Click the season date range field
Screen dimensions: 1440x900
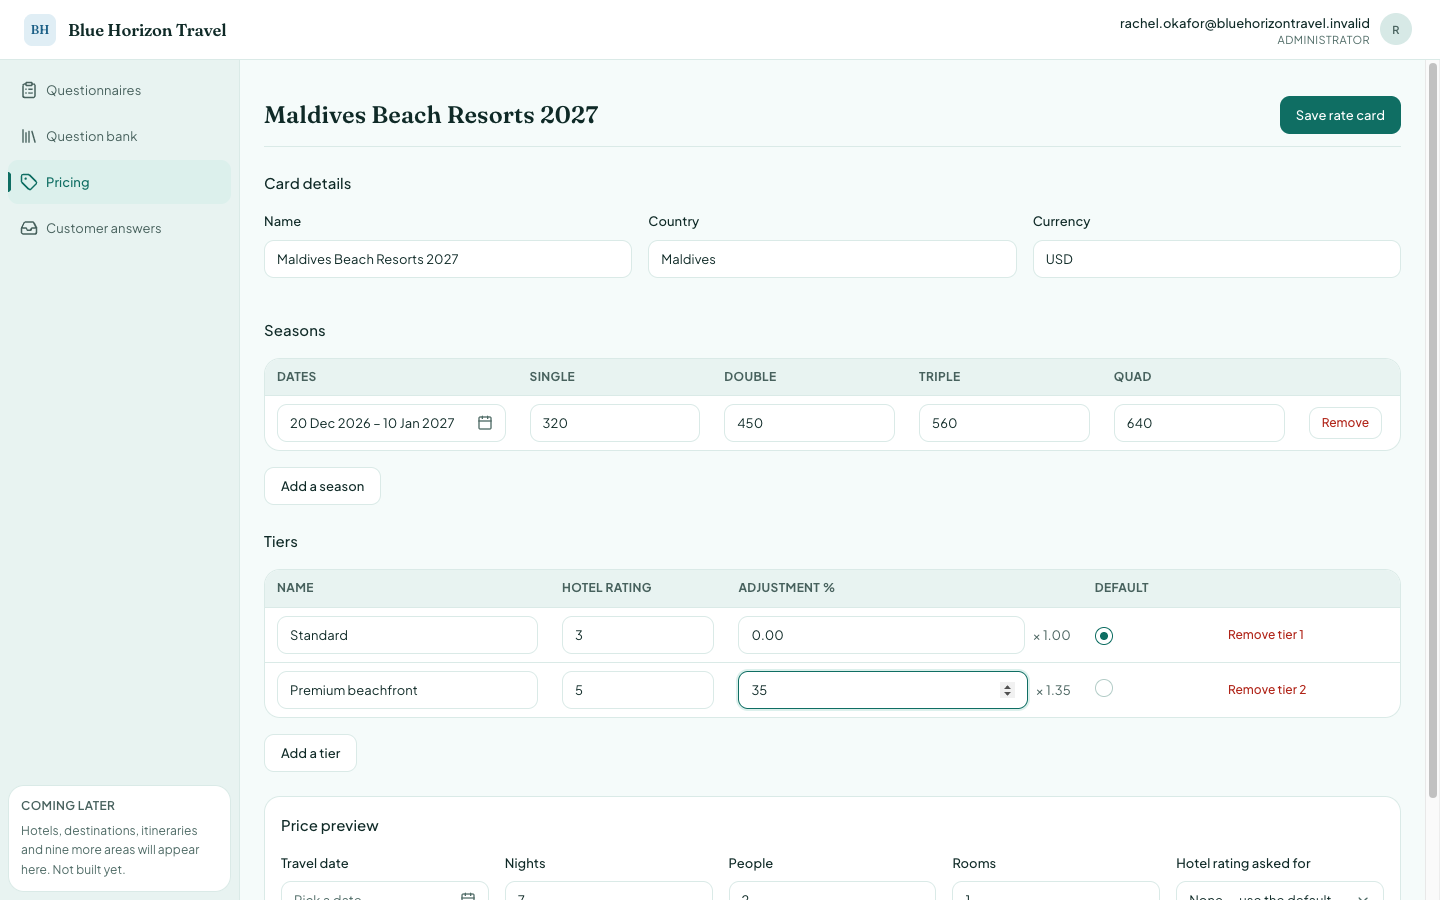pos(391,423)
